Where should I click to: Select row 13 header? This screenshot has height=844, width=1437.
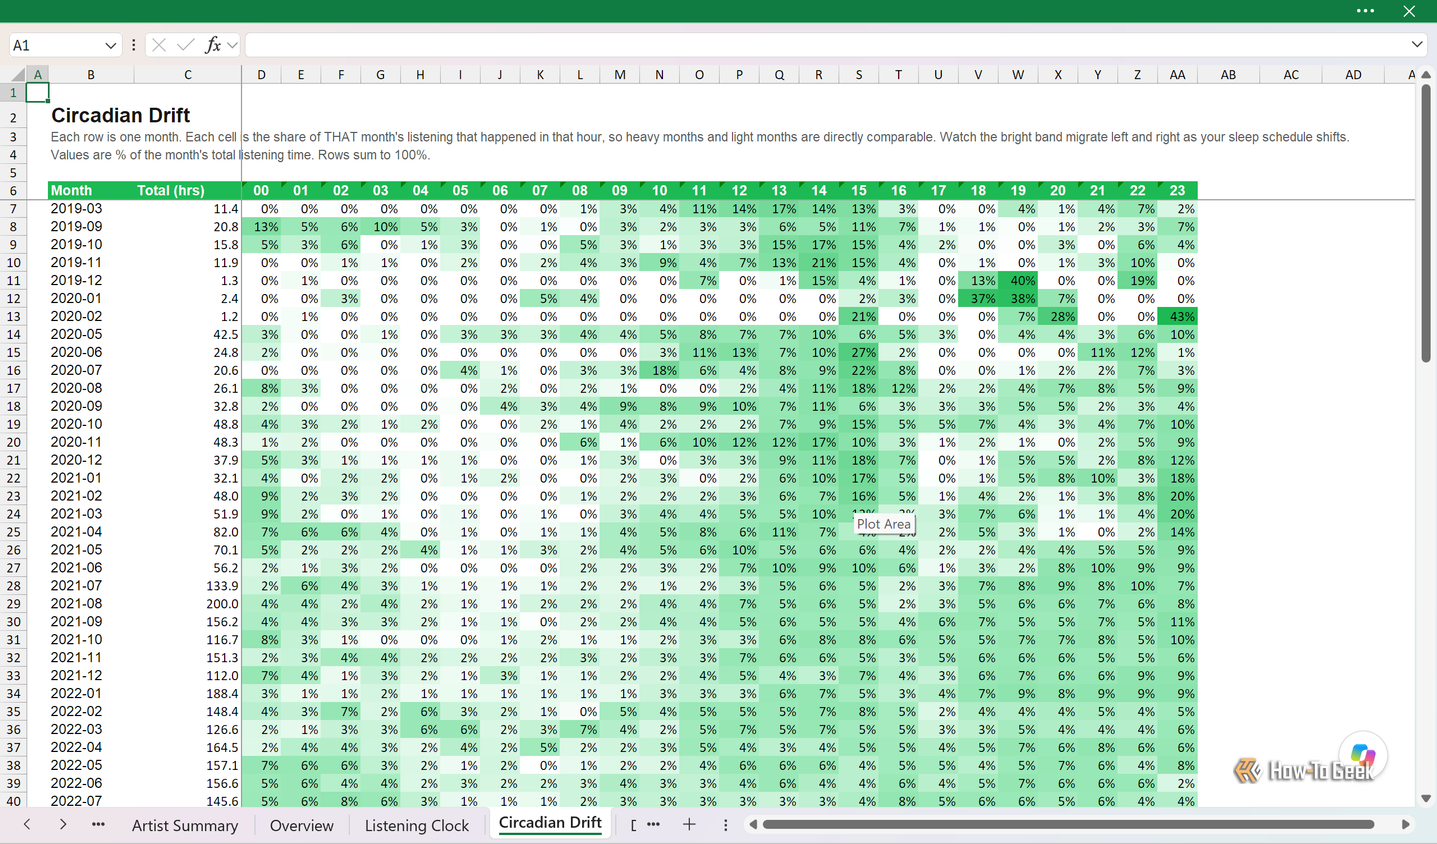[x=13, y=316]
